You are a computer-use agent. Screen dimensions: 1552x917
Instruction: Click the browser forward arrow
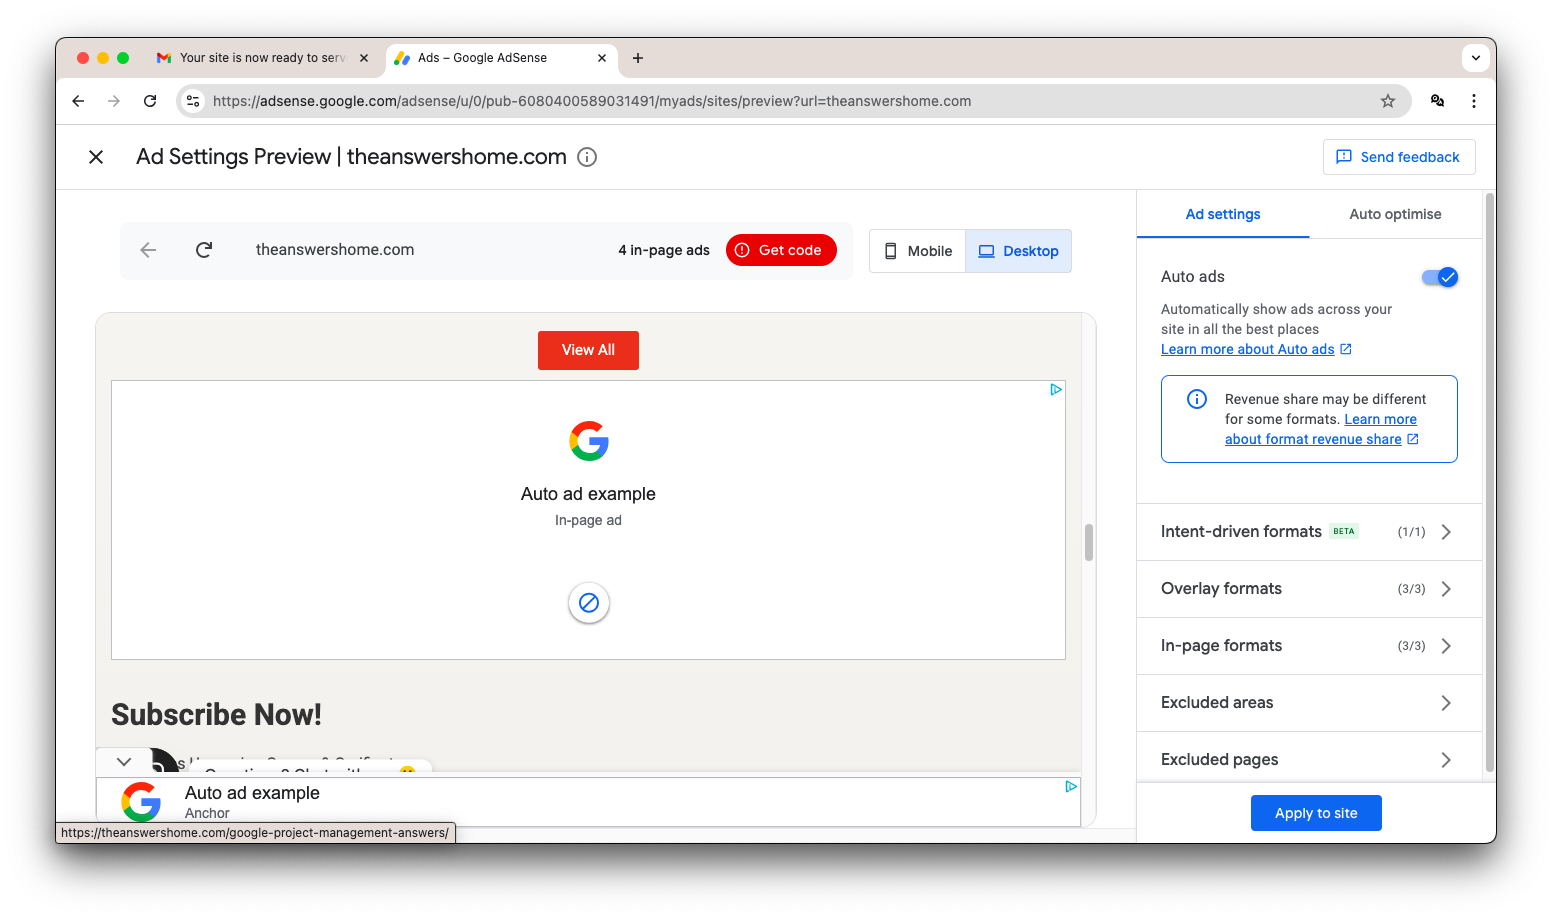[x=114, y=101]
